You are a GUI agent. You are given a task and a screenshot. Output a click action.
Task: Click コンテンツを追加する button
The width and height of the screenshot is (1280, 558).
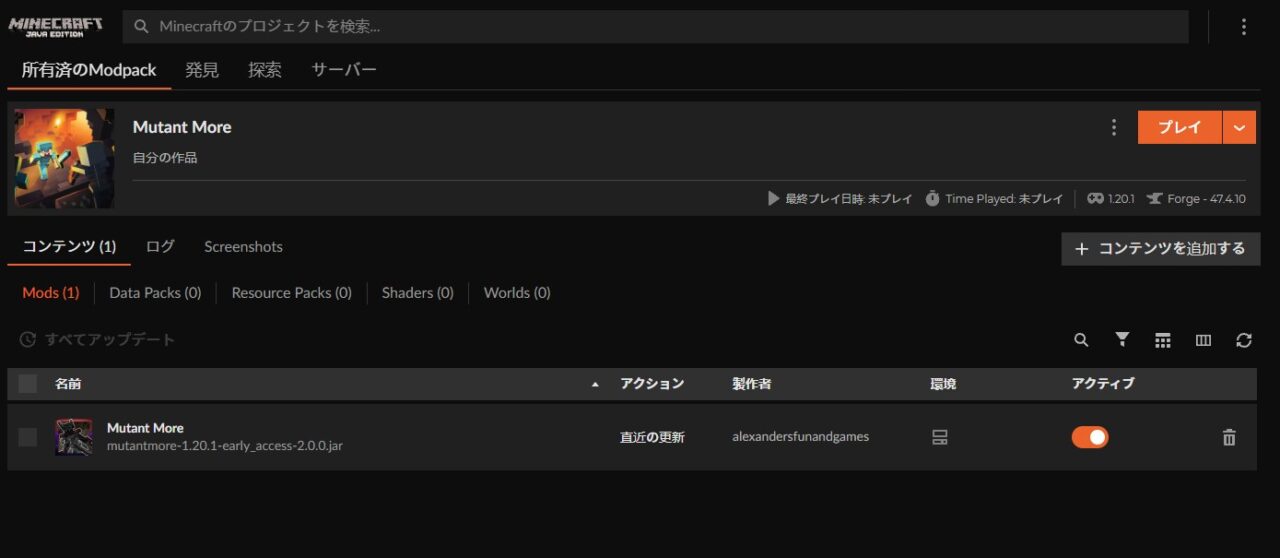(1160, 249)
